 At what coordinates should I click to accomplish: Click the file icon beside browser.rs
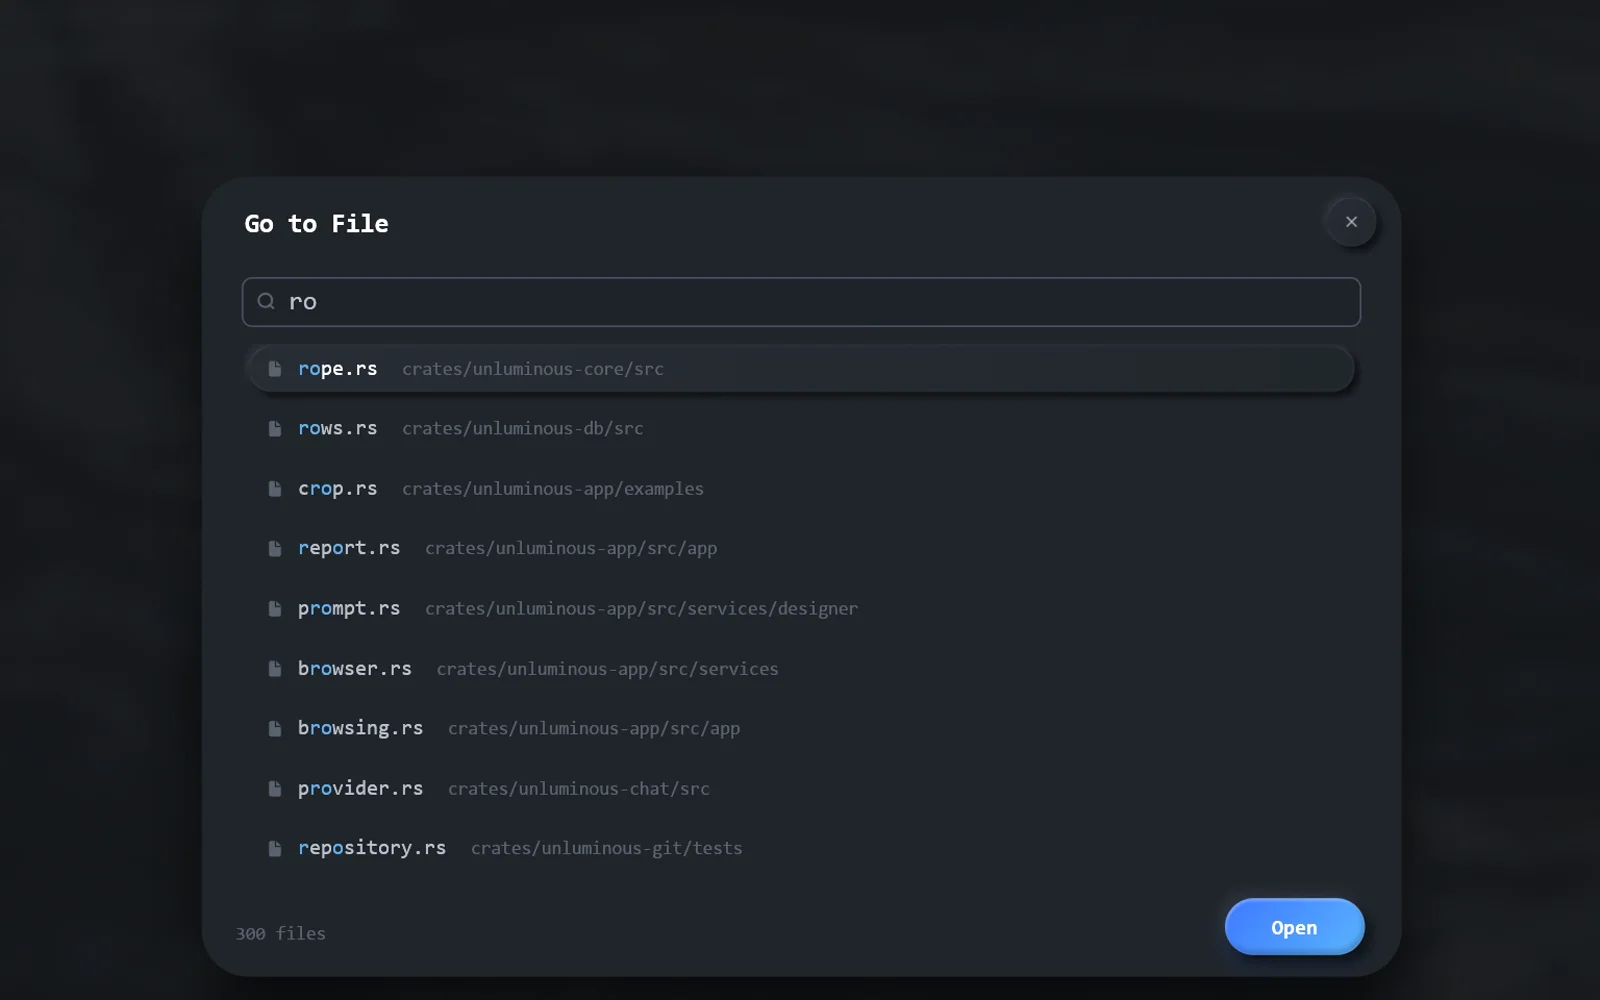[x=275, y=669]
